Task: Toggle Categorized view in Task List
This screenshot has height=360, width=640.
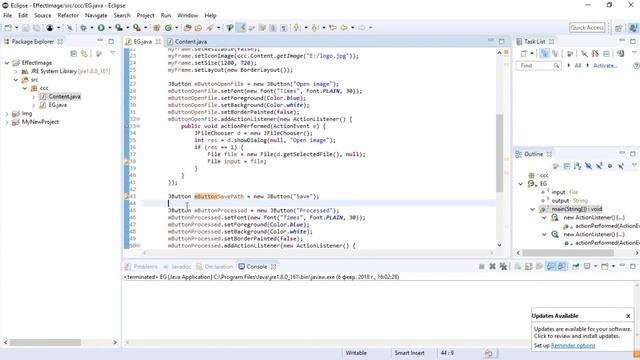Action: (x=544, y=53)
